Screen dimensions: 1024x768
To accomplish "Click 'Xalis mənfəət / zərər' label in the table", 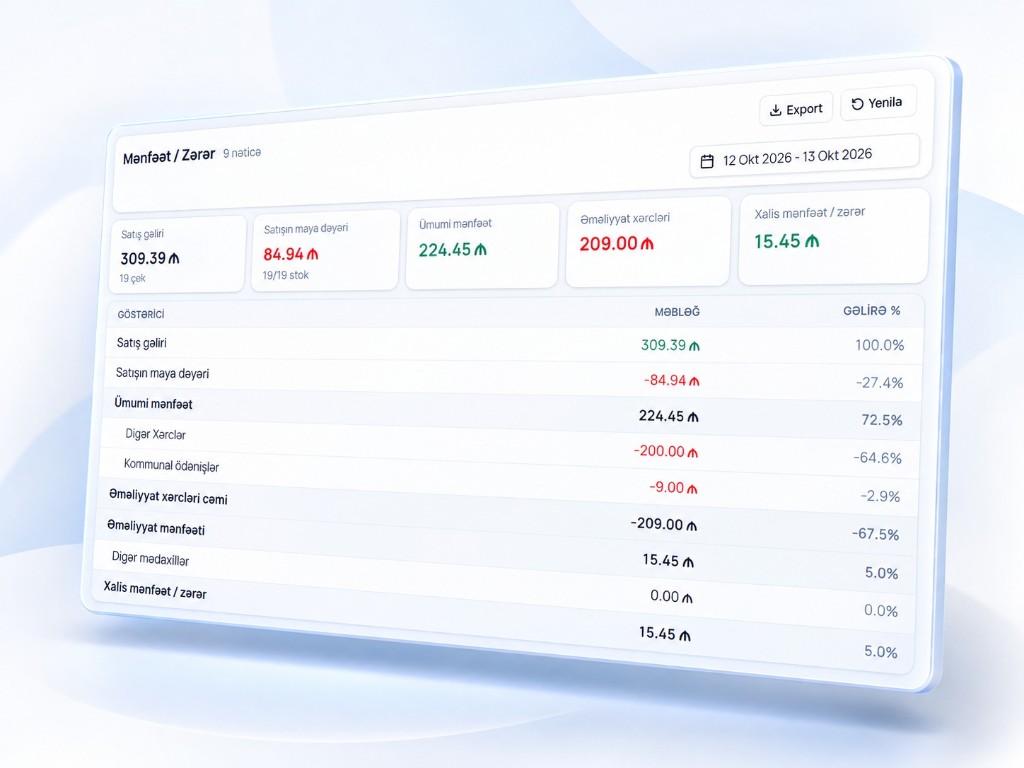I will 155,590.
